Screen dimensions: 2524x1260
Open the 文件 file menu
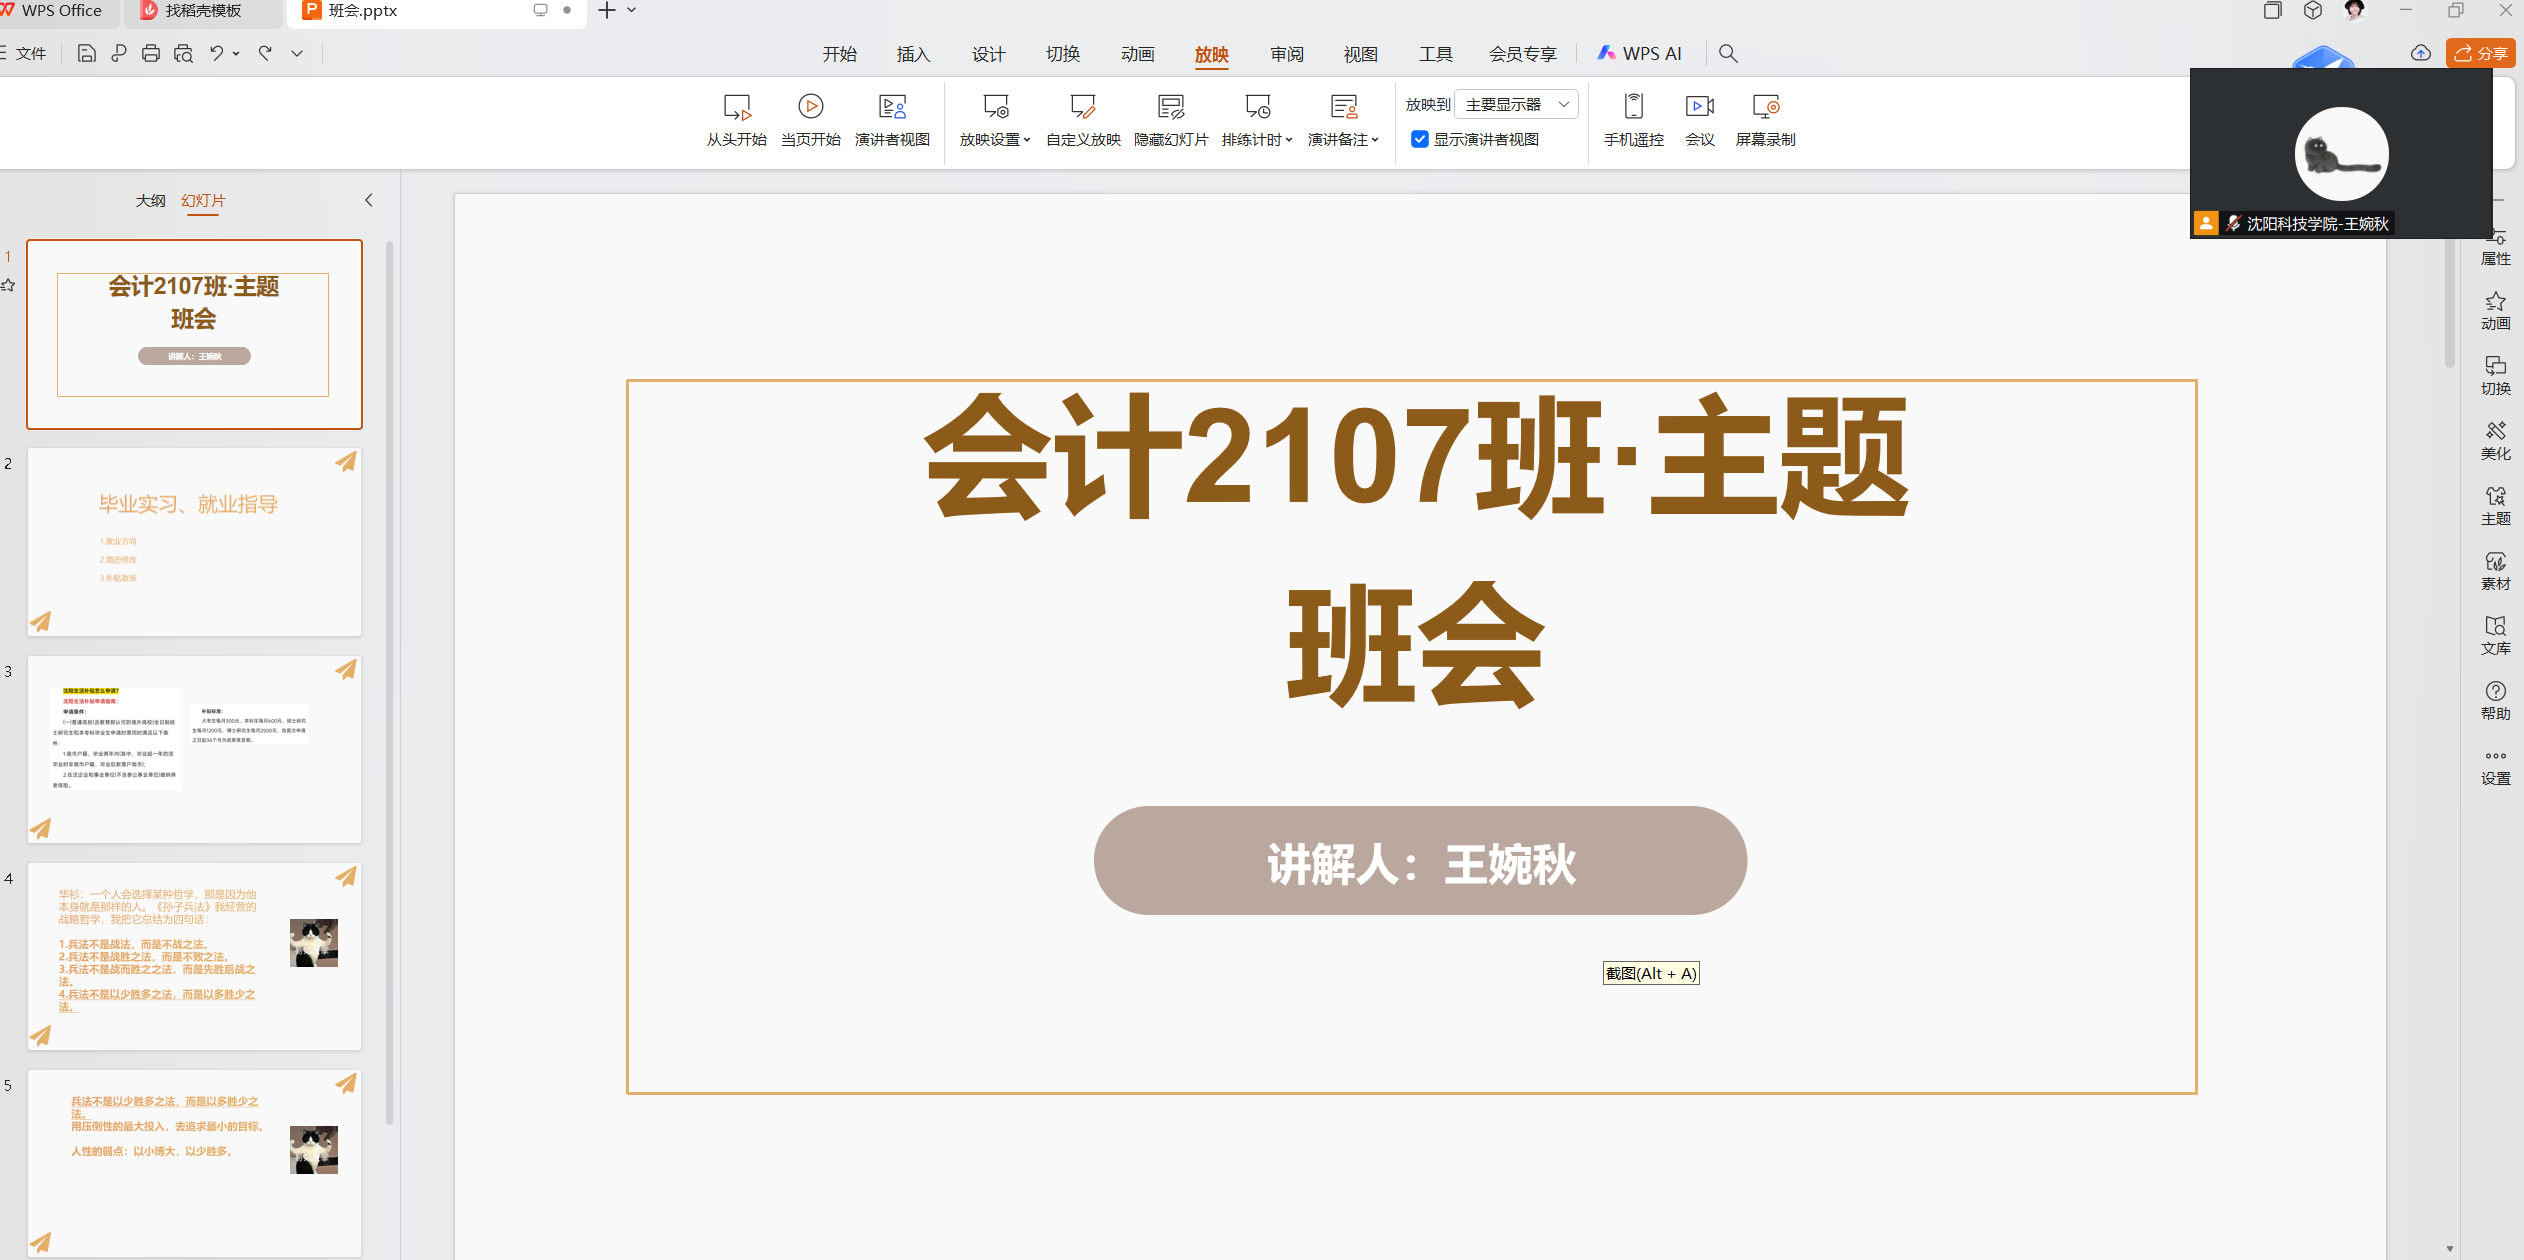coord(30,54)
